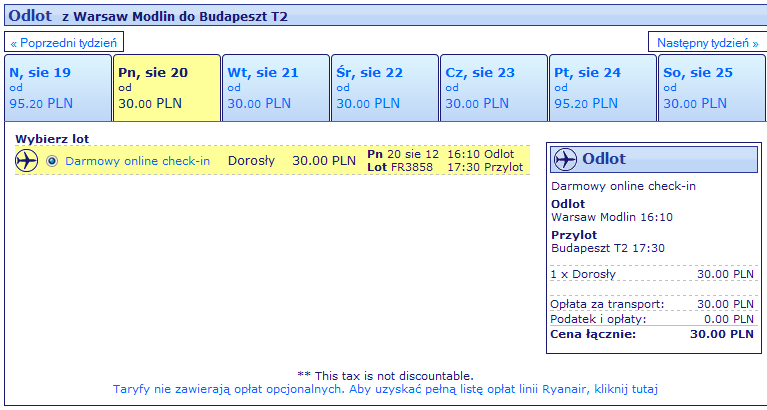Select the So, sie 25 date tab
Image resolution: width=767 pixels, height=410 pixels.
[711, 87]
